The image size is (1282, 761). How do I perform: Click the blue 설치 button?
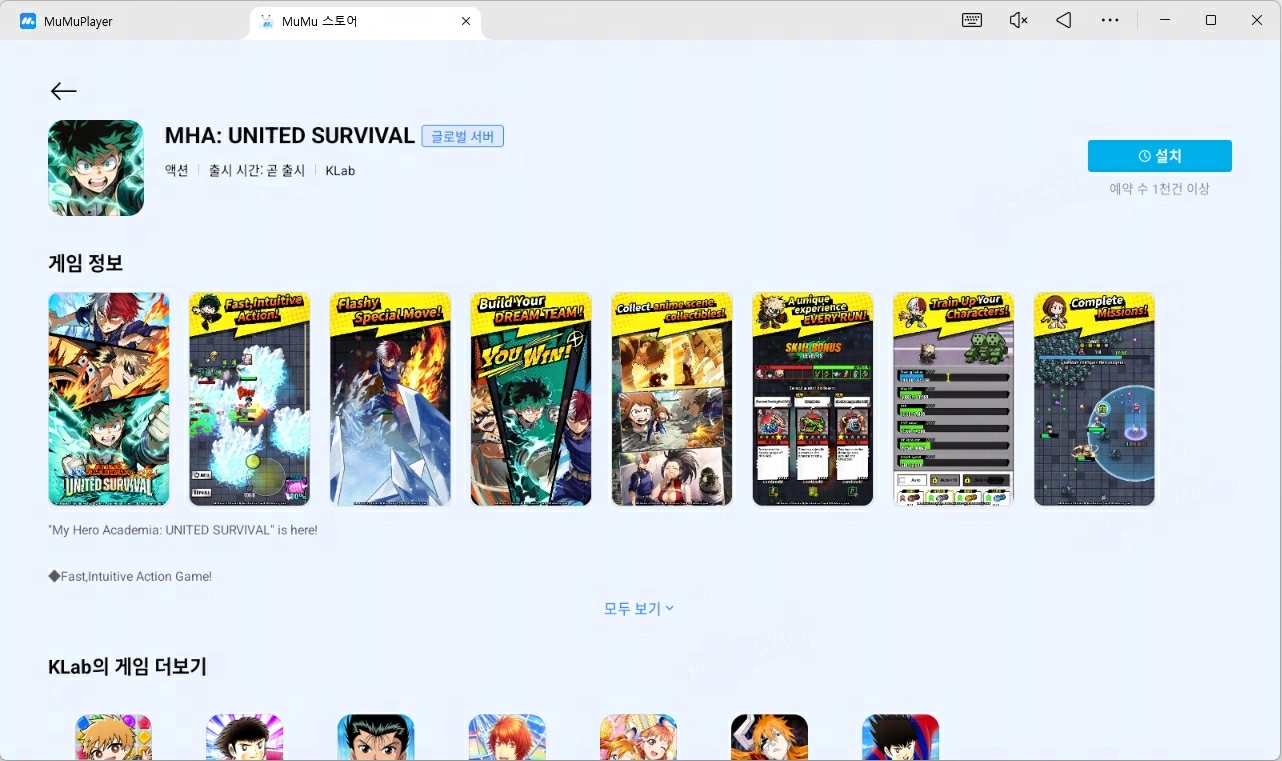(1160, 156)
